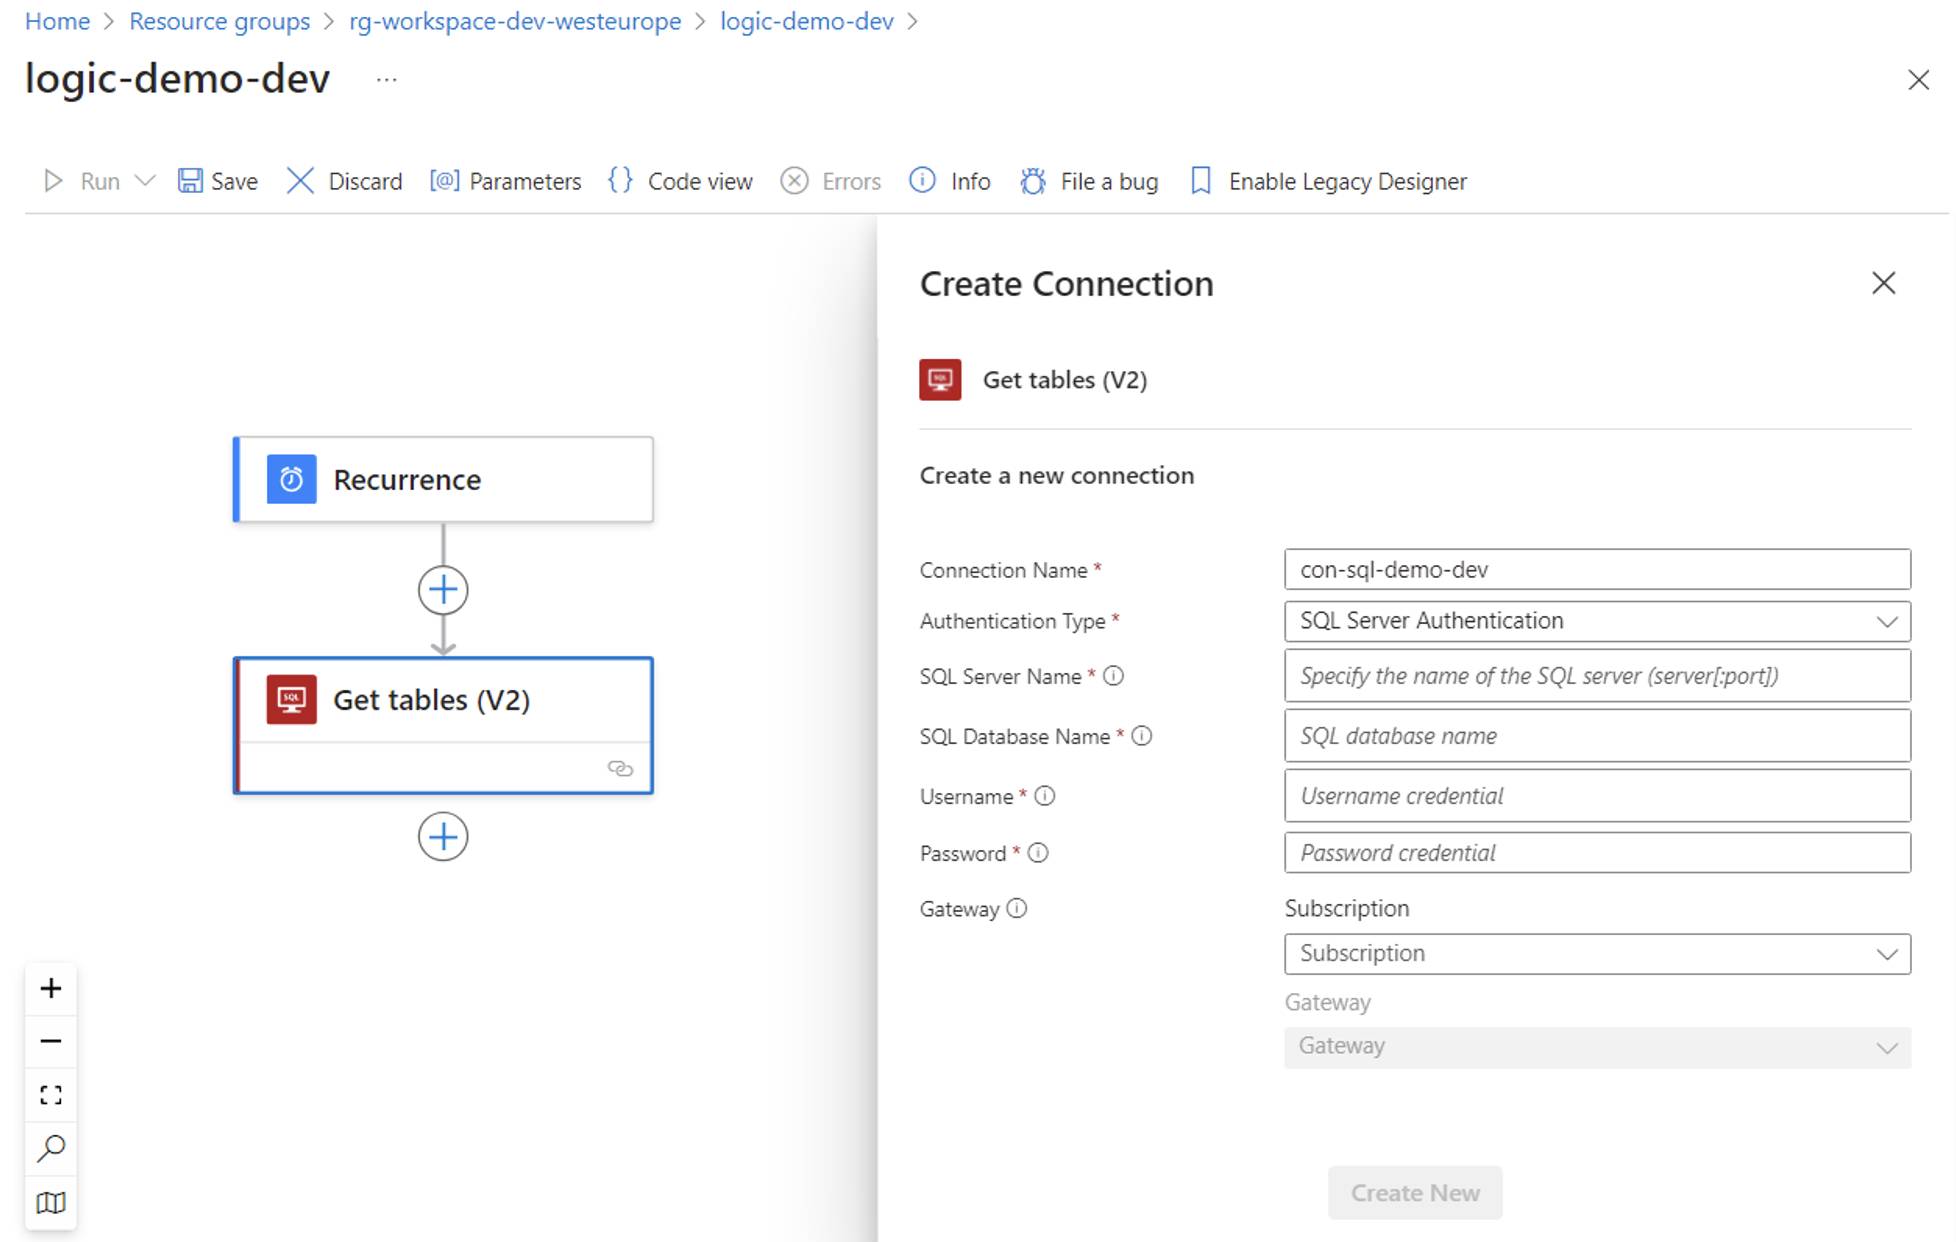Click SQL connector icon in Create Connection panel
The image size is (1956, 1242).
coord(940,380)
